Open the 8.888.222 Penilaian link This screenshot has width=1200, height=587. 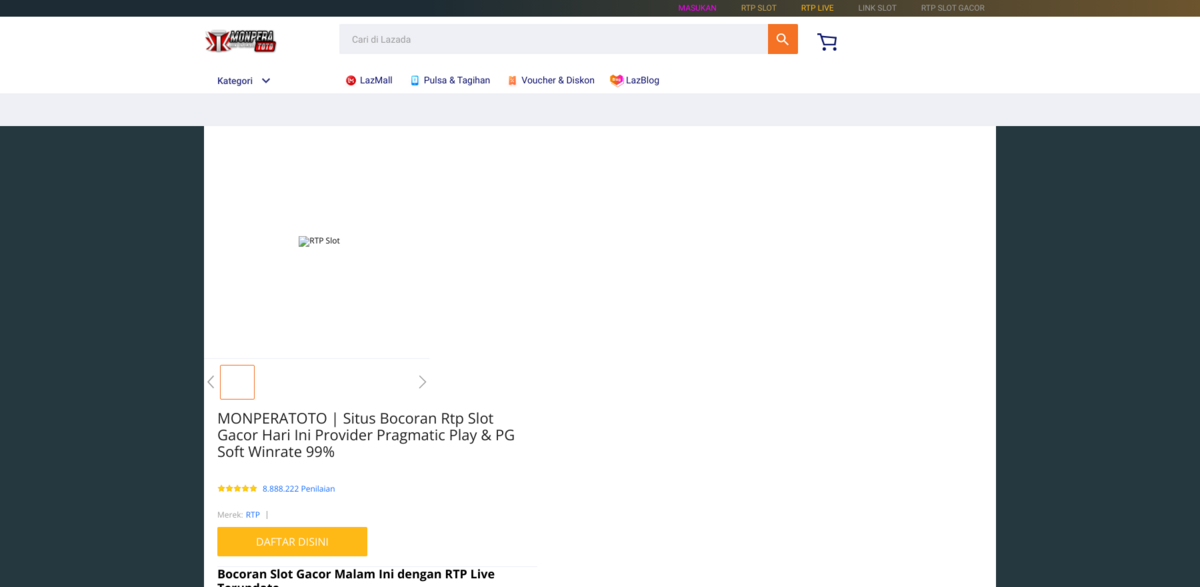coord(298,489)
